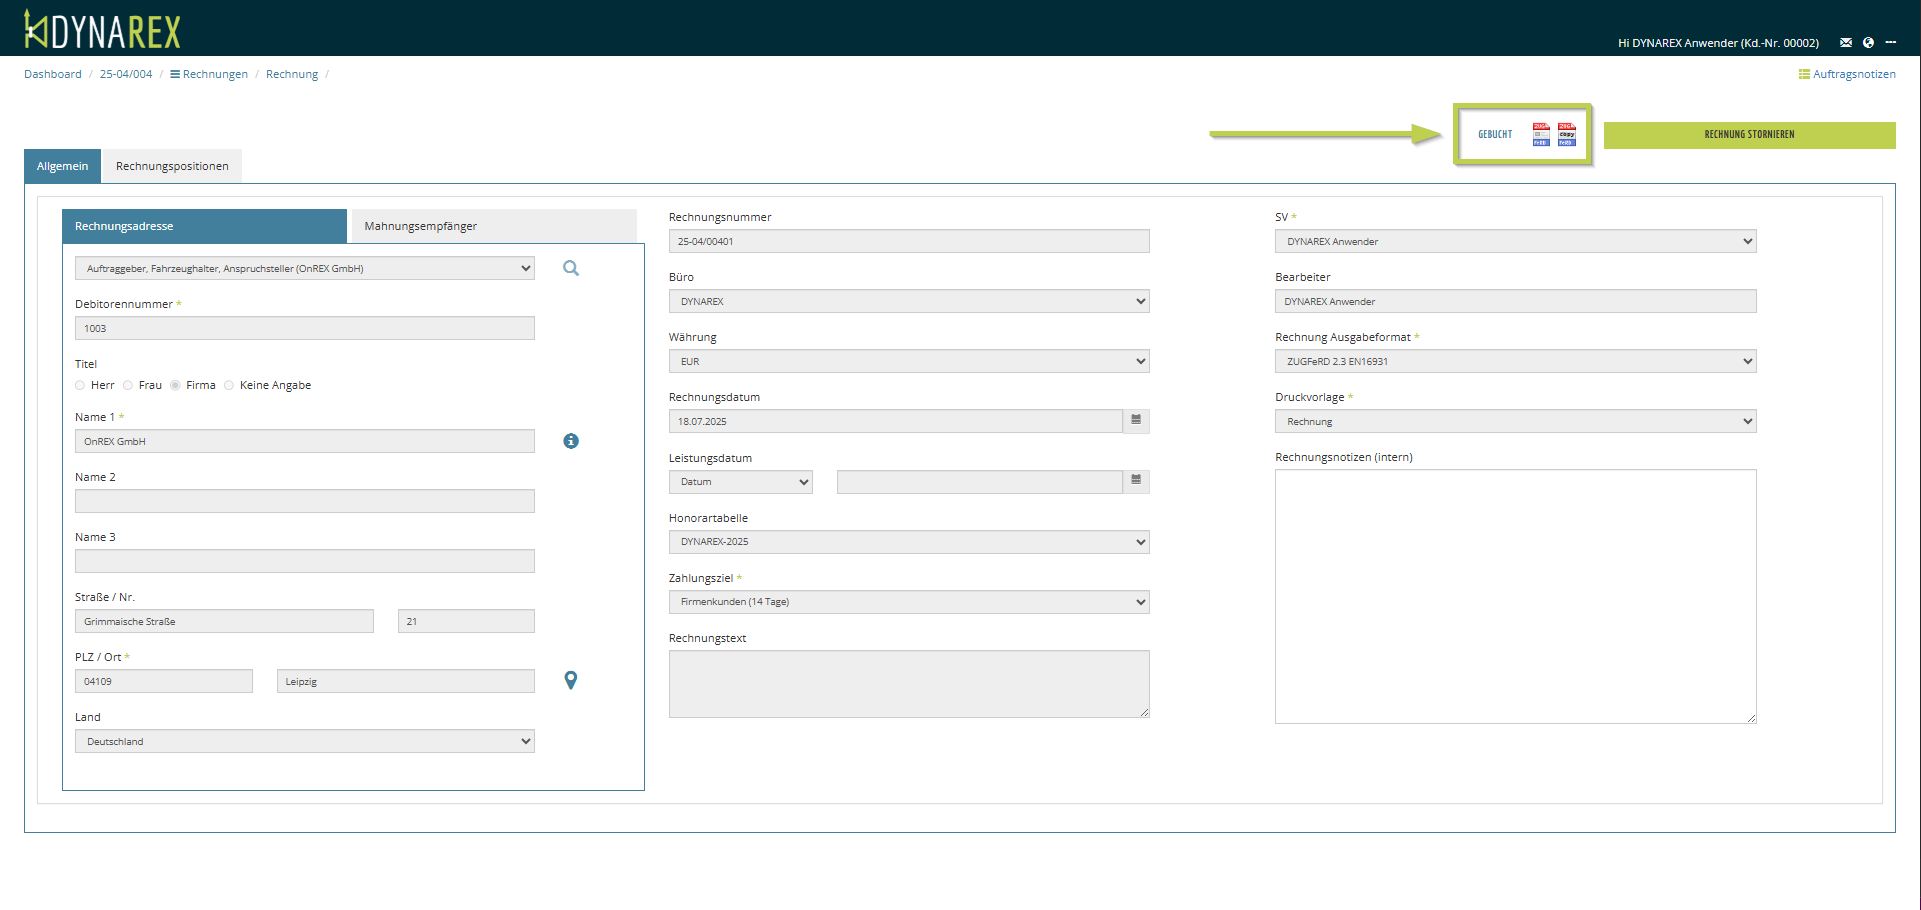Click the envelope messages icon in header
The height and width of the screenshot is (910, 1921).
(1846, 43)
